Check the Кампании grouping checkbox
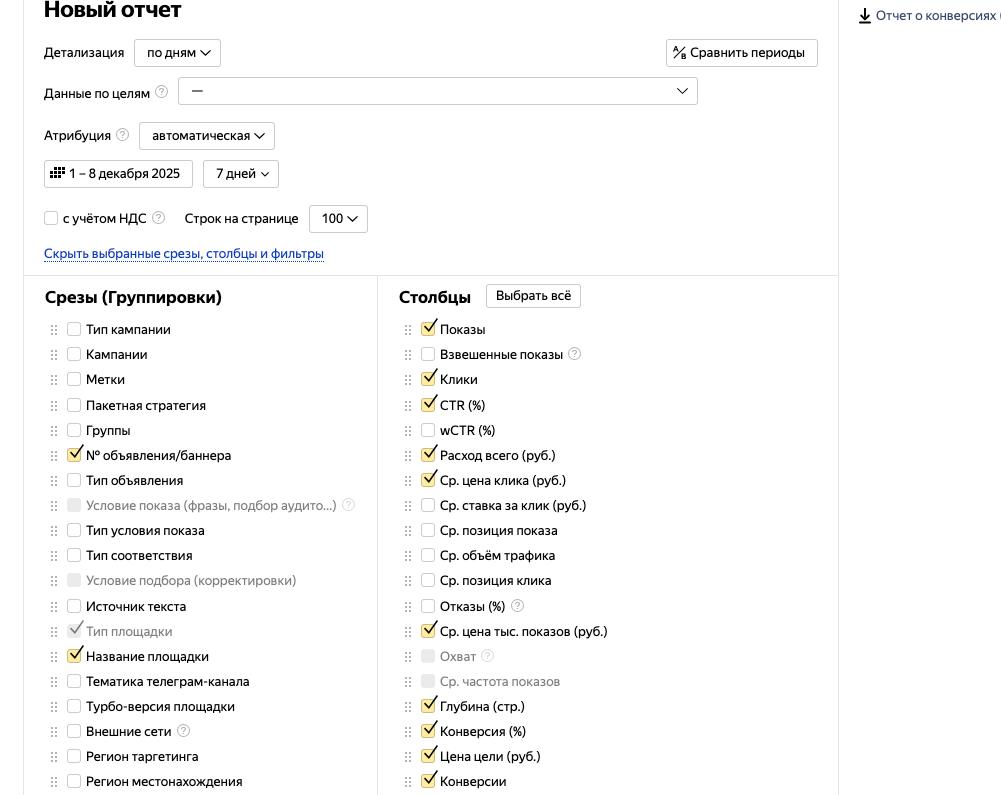The height and width of the screenshot is (795, 1001). point(74,354)
